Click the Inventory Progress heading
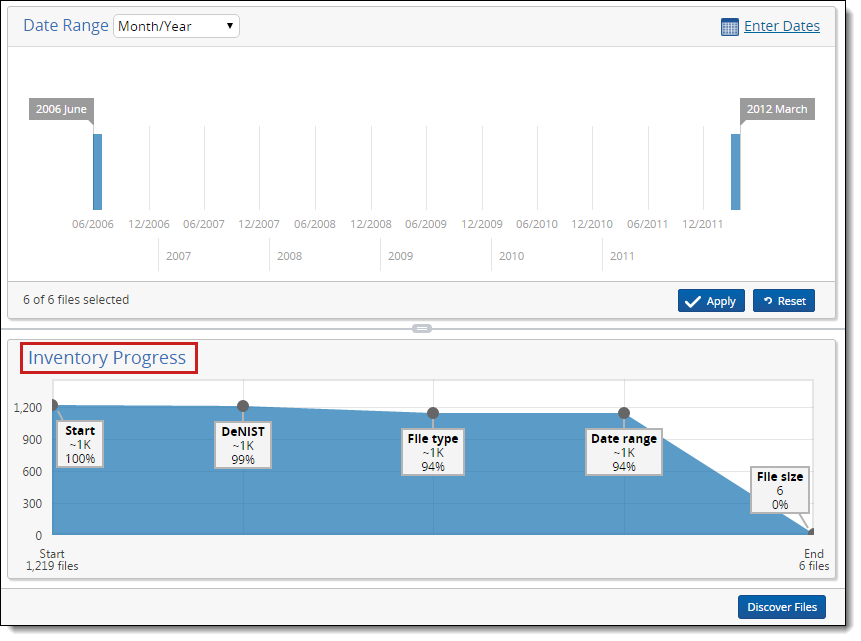Screen dimensions: 861x641 (x=107, y=358)
